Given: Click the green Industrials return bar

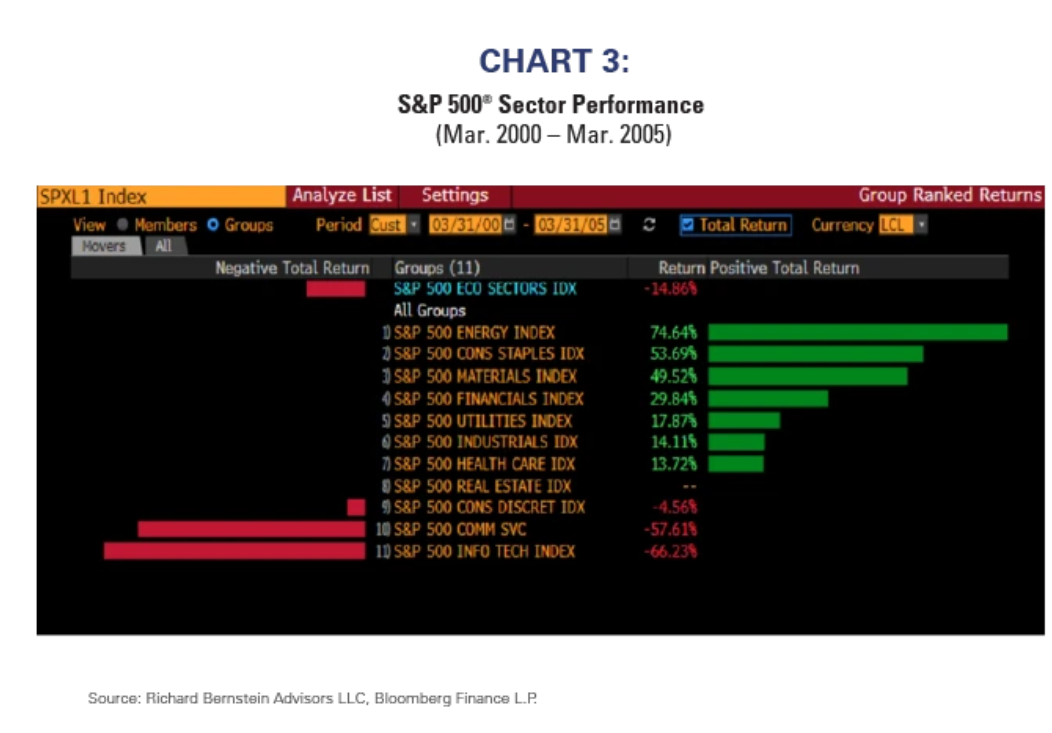Looking at the screenshot, I should pyautogui.click(x=737, y=442).
